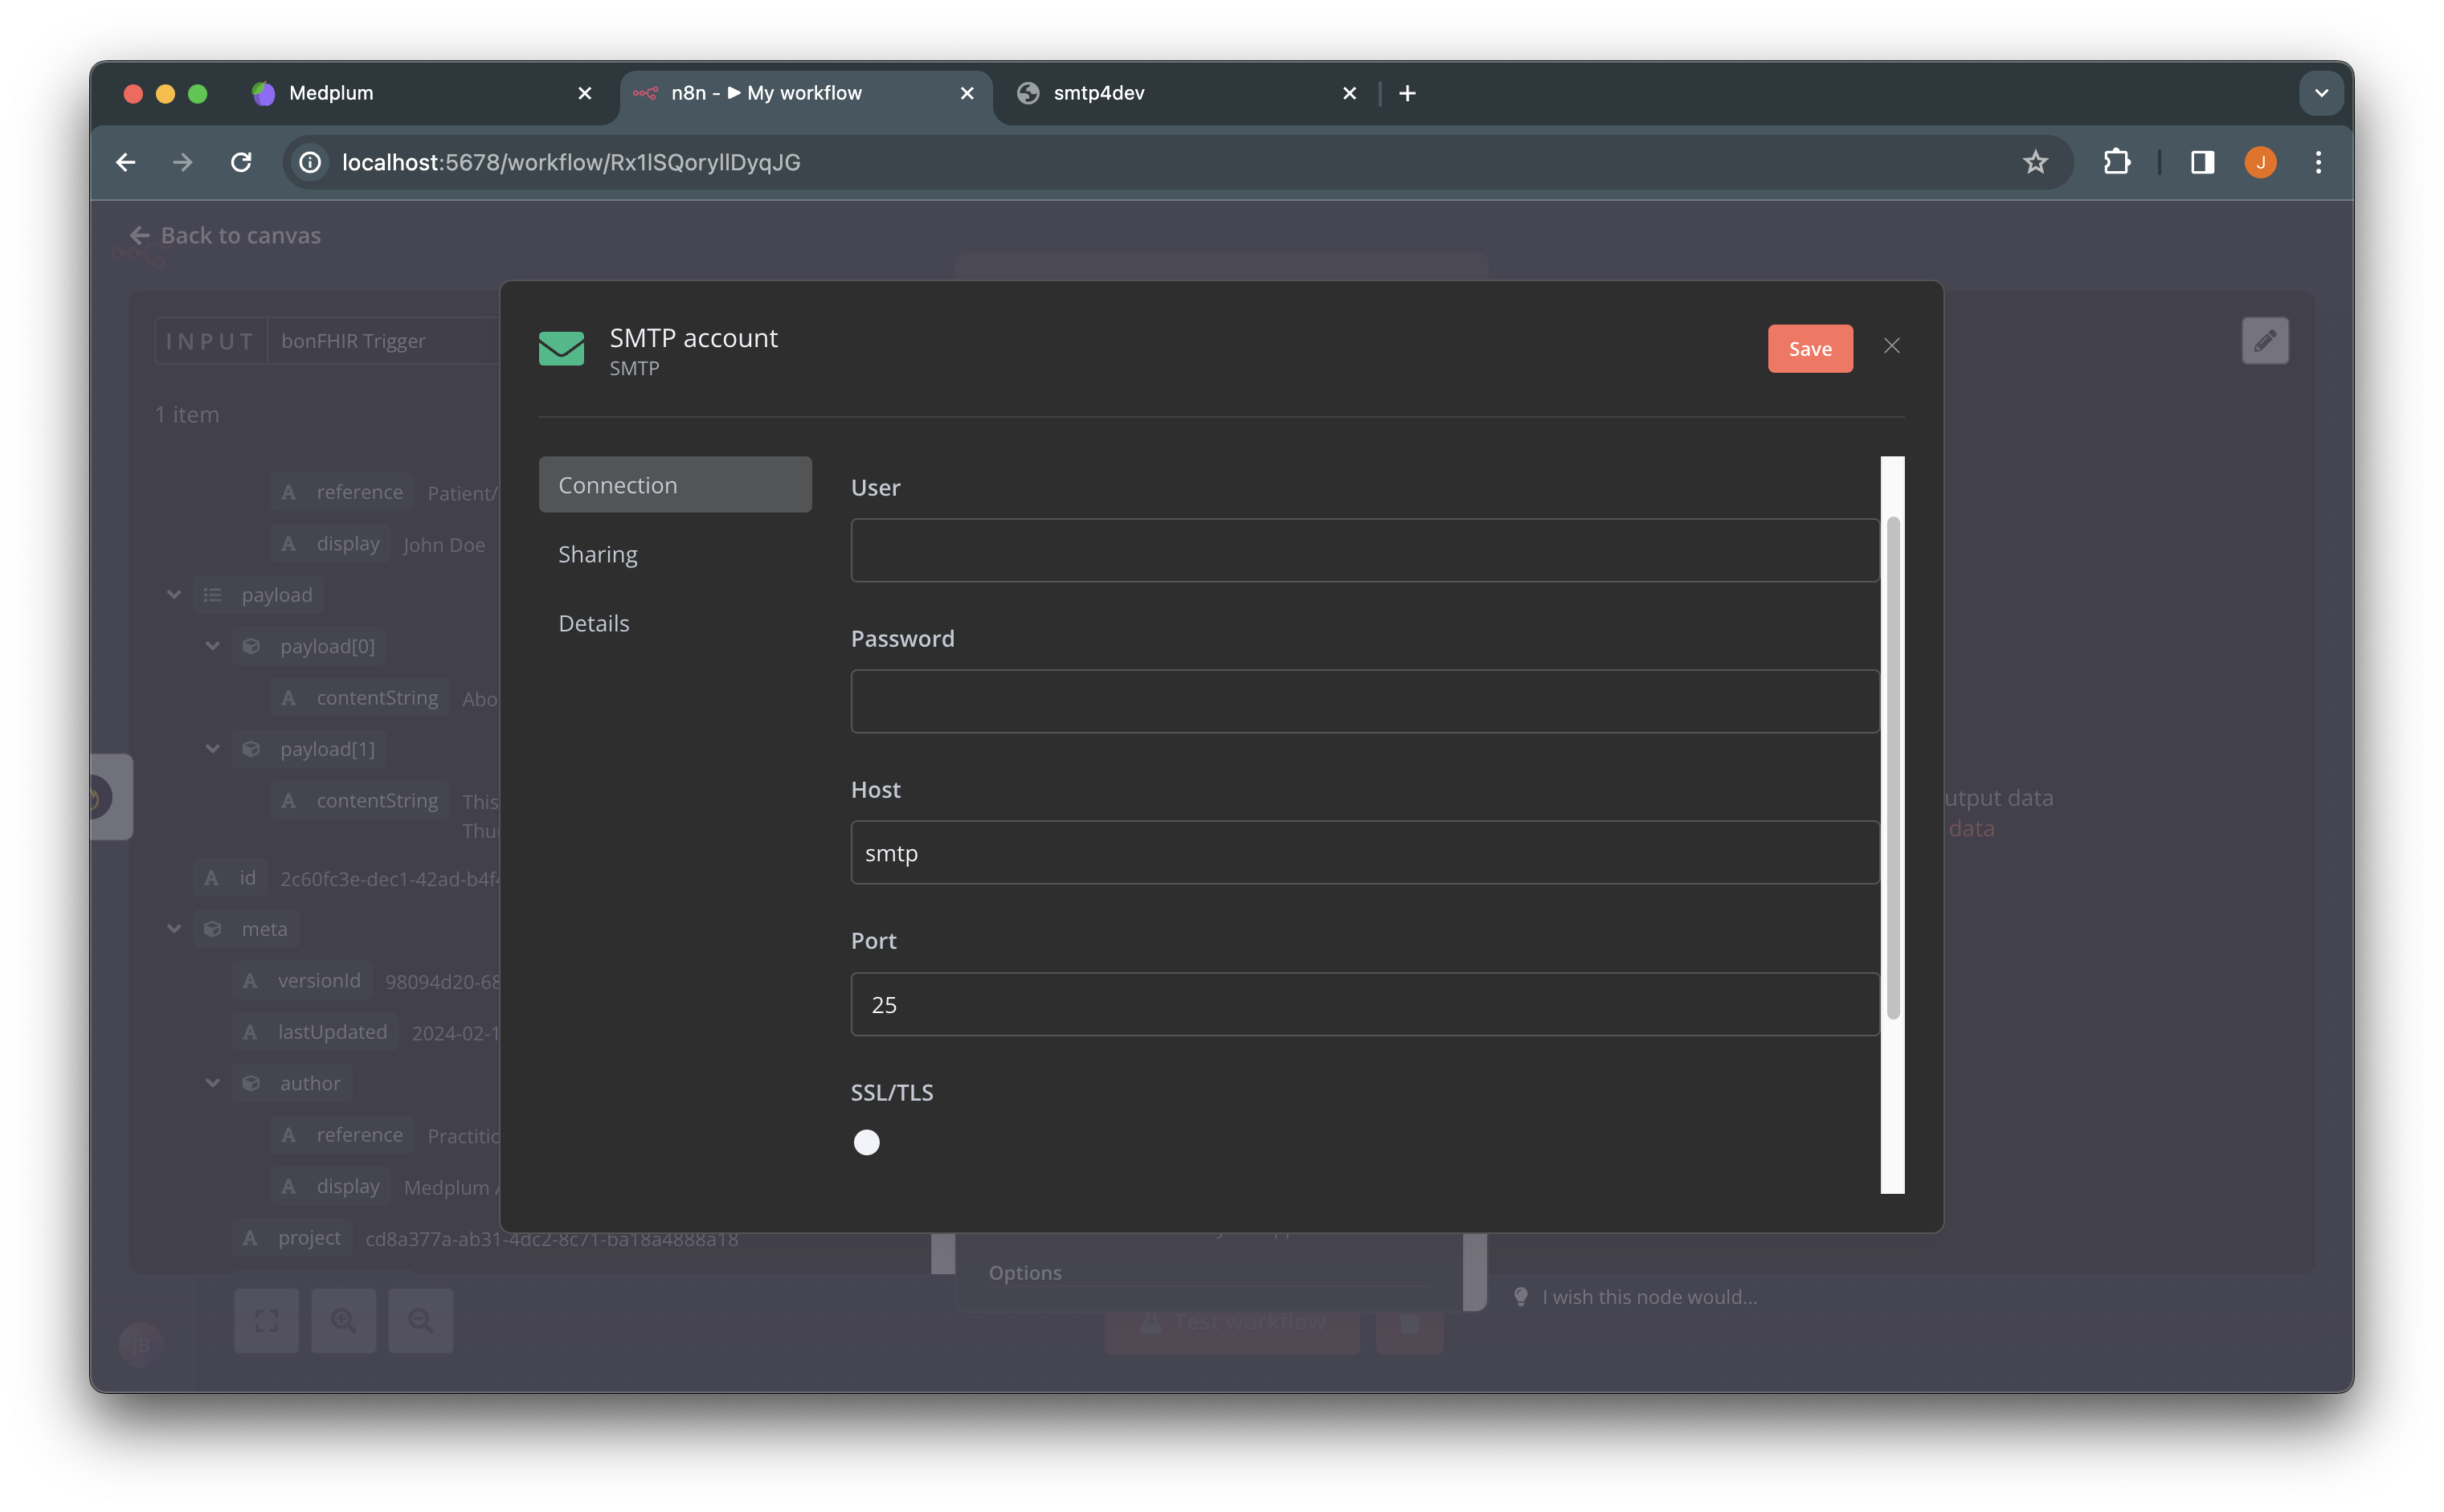Select the id field in input tree
This screenshot has width=2444, height=1512.
pyautogui.click(x=231, y=878)
